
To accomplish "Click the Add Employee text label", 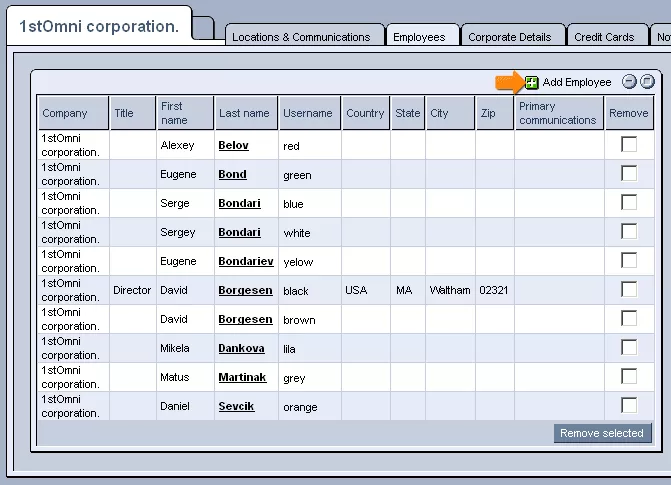I will [x=577, y=82].
